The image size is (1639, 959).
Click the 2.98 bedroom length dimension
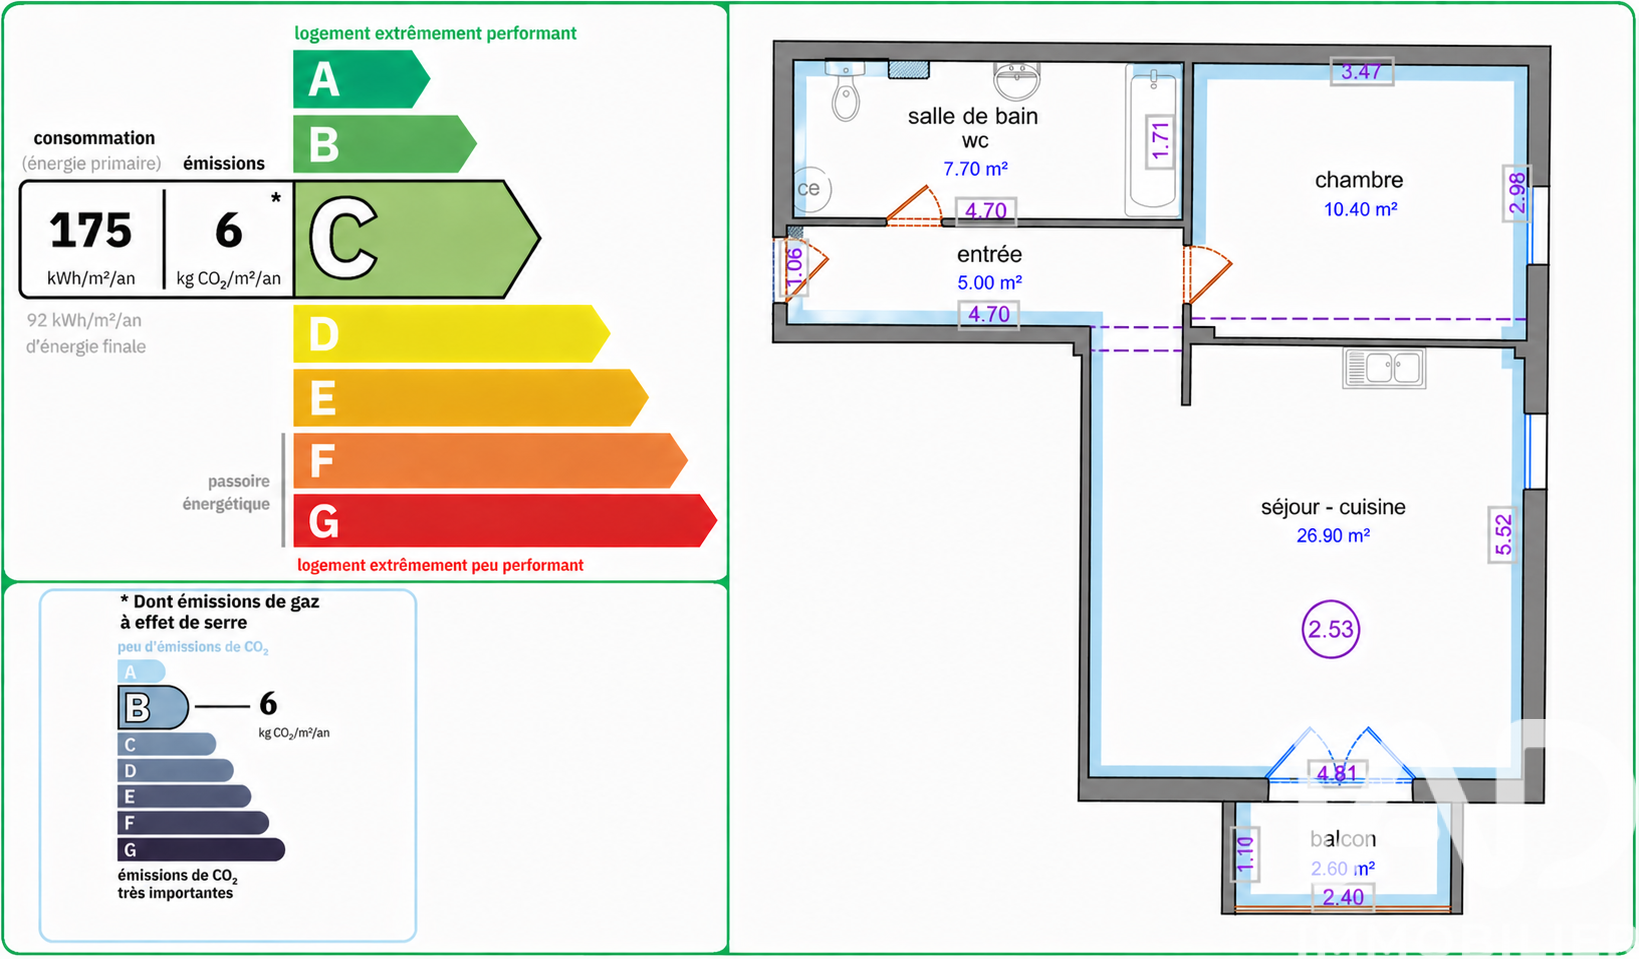(1518, 194)
